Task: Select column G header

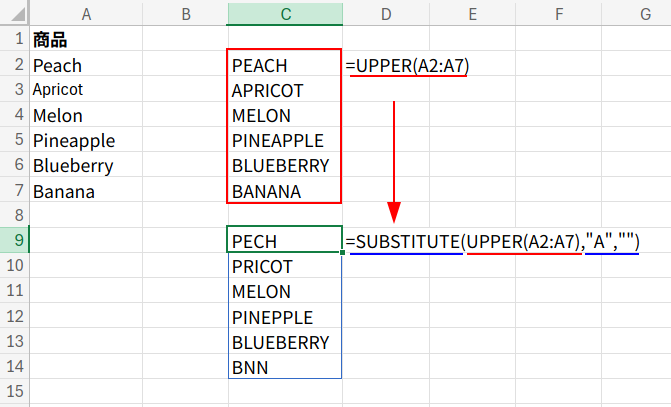Action: click(645, 14)
